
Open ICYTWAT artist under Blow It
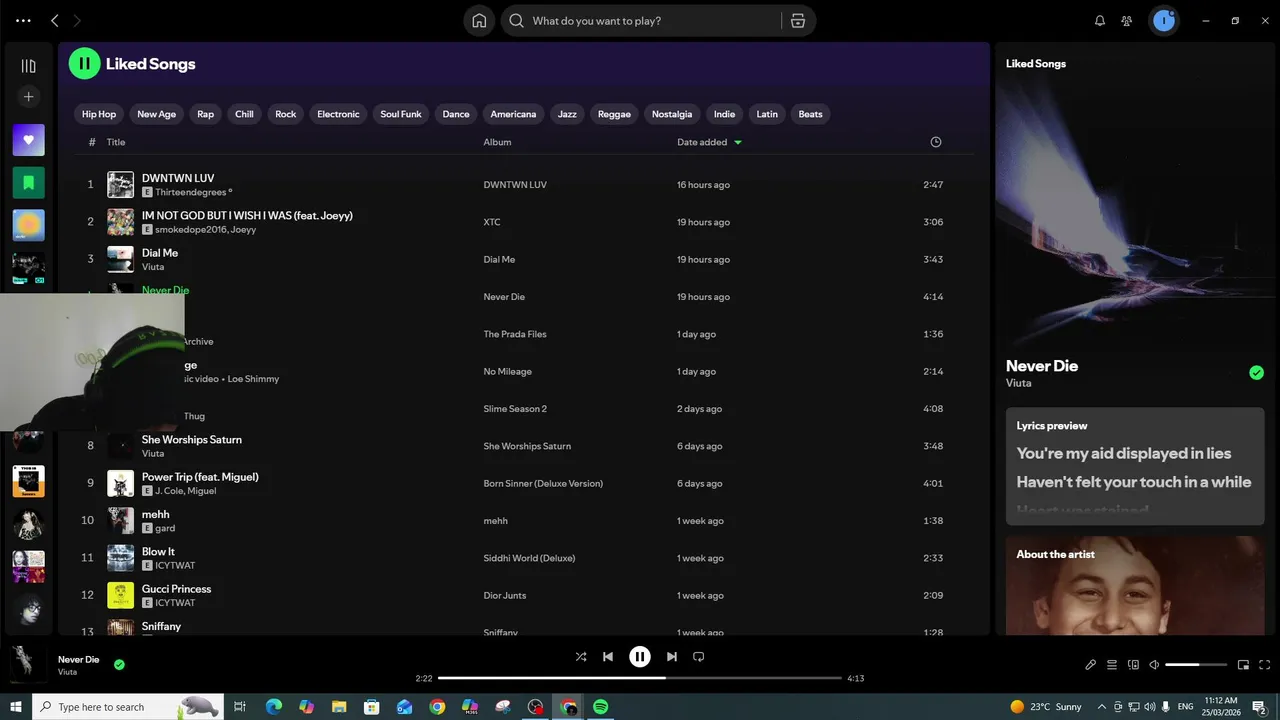[175, 566]
